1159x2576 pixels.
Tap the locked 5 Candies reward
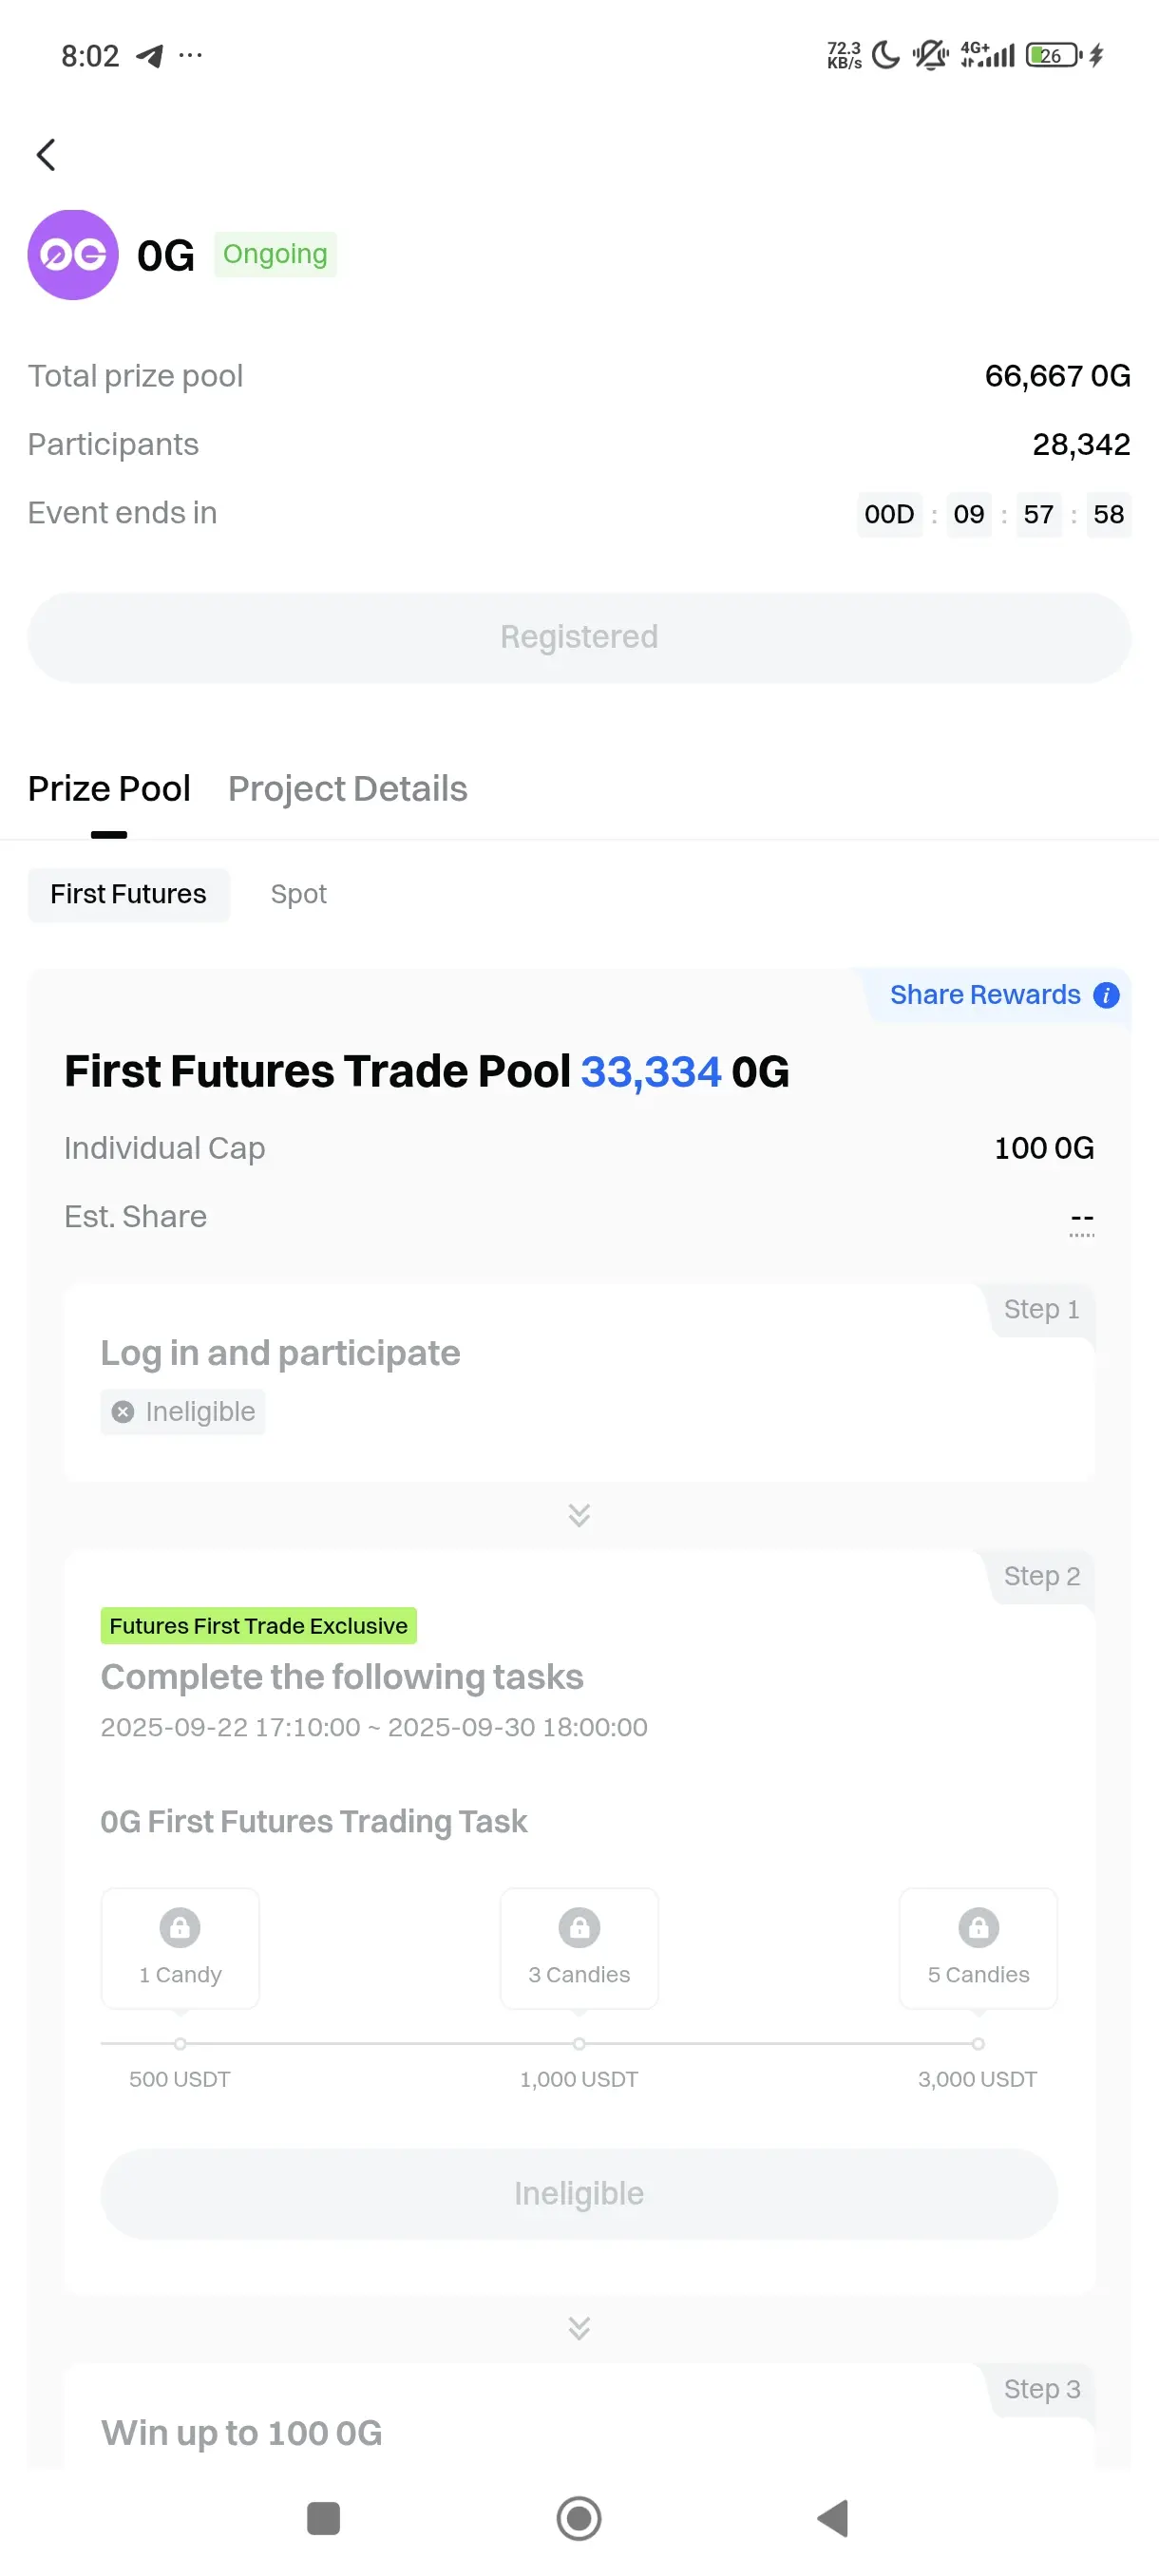click(x=977, y=1947)
